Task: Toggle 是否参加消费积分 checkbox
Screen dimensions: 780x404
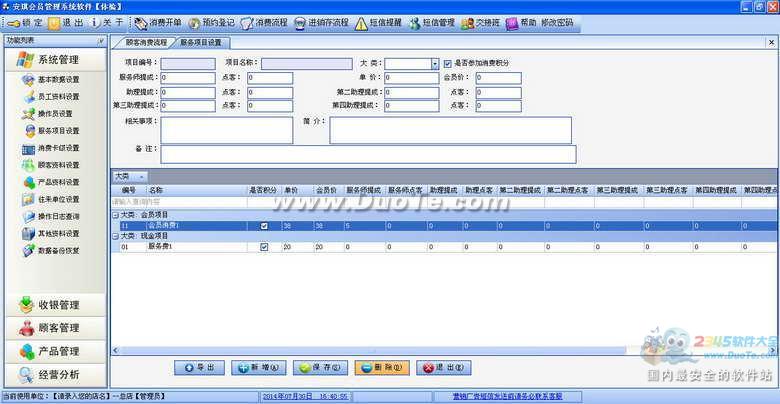Action: [x=448, y=64]
